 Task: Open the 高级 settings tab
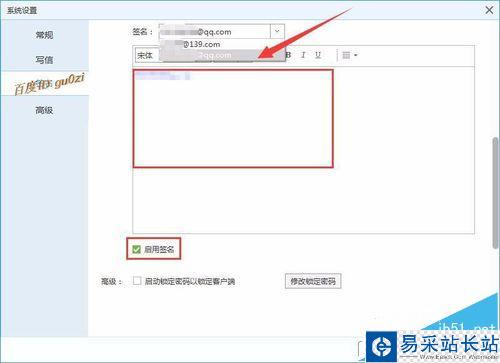[x=44, y=110]
